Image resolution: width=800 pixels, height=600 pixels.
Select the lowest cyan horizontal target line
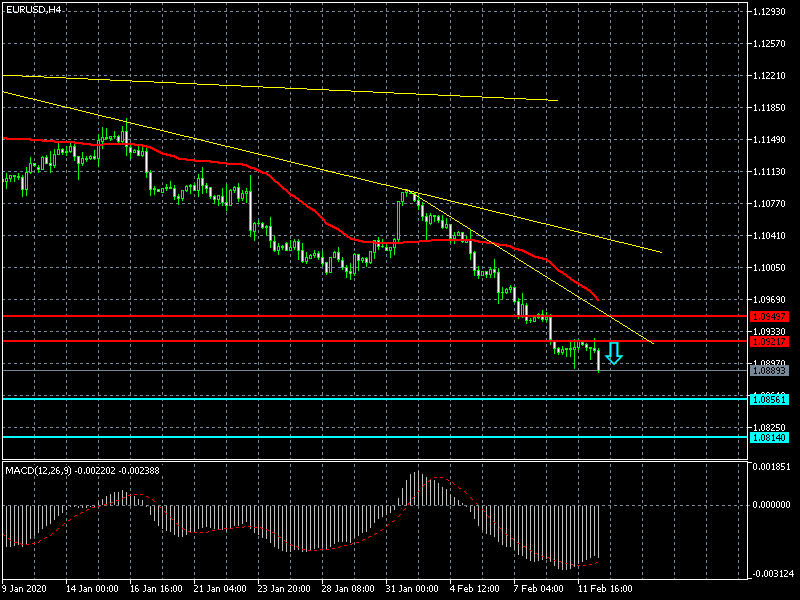pyautogui.click(x=300, y=437)
